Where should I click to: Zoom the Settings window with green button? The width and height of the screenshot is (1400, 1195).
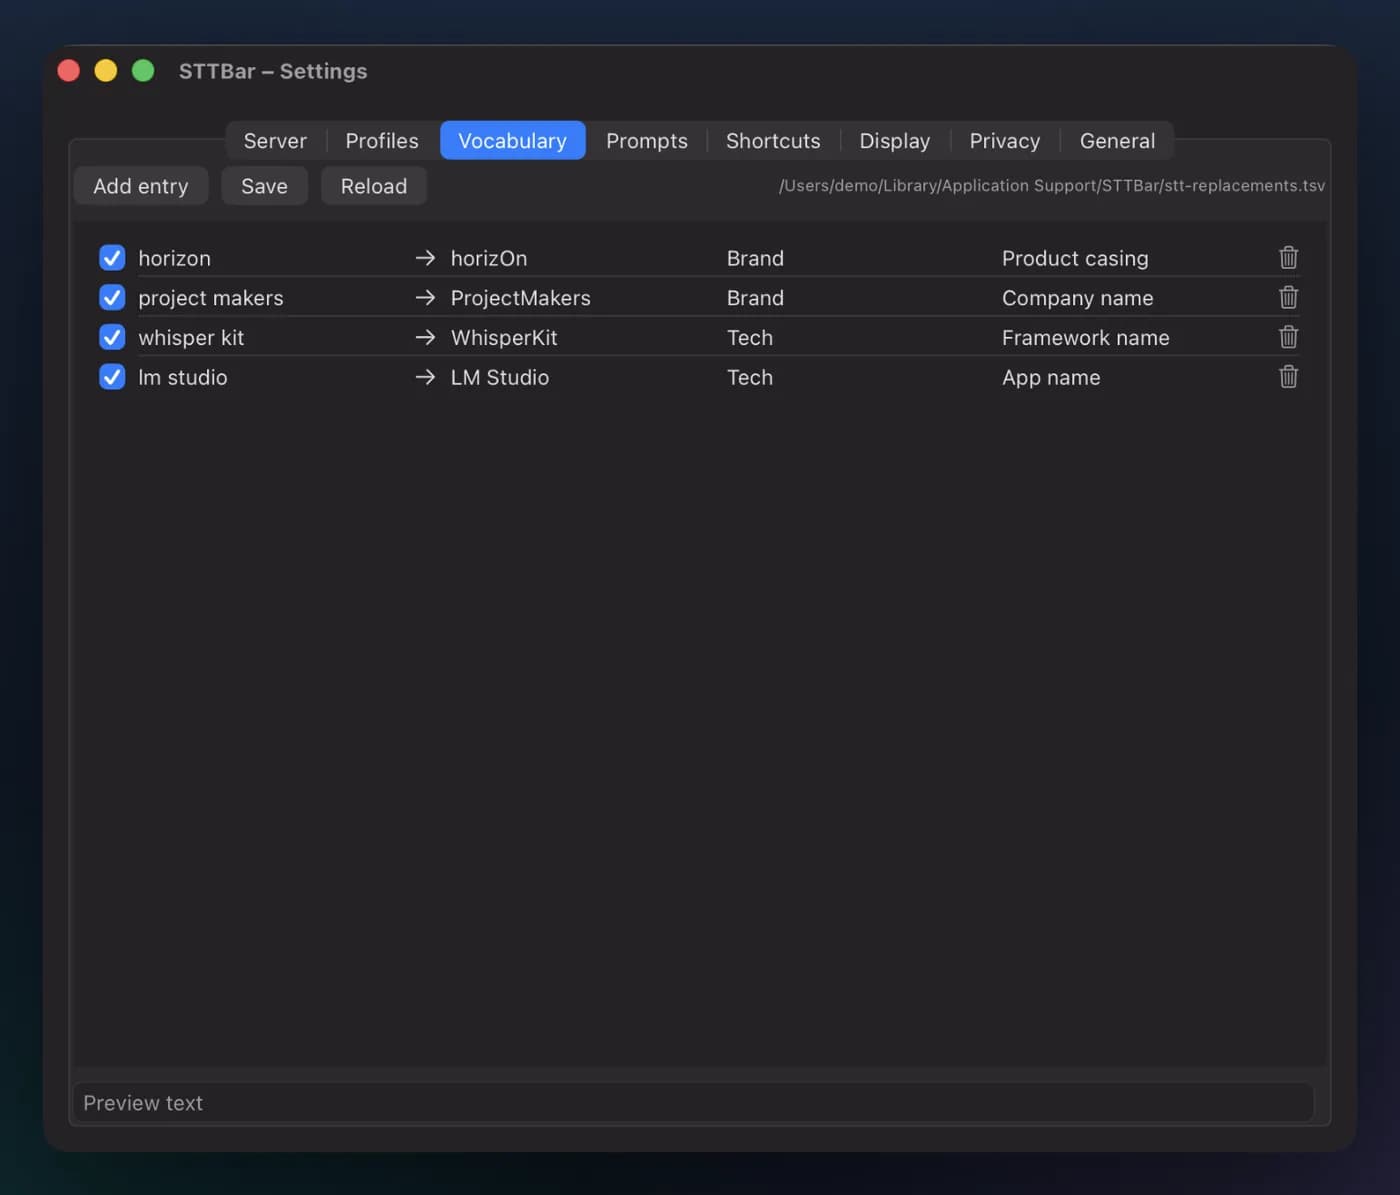(x=143, y=70)
